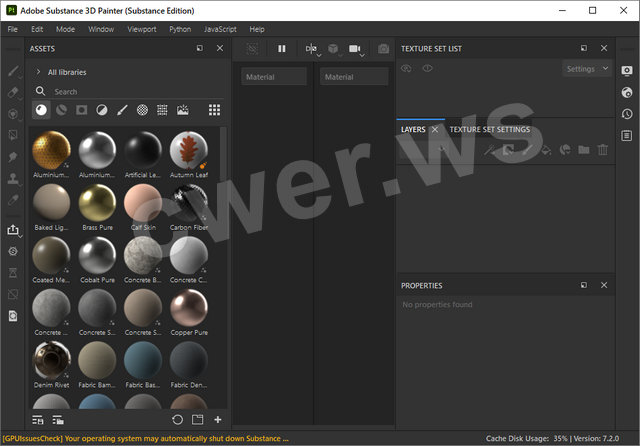Open Display settings icon on right dock
This screenshot has height=446, width=640.
pyautogui.click(x=627, y=70)
